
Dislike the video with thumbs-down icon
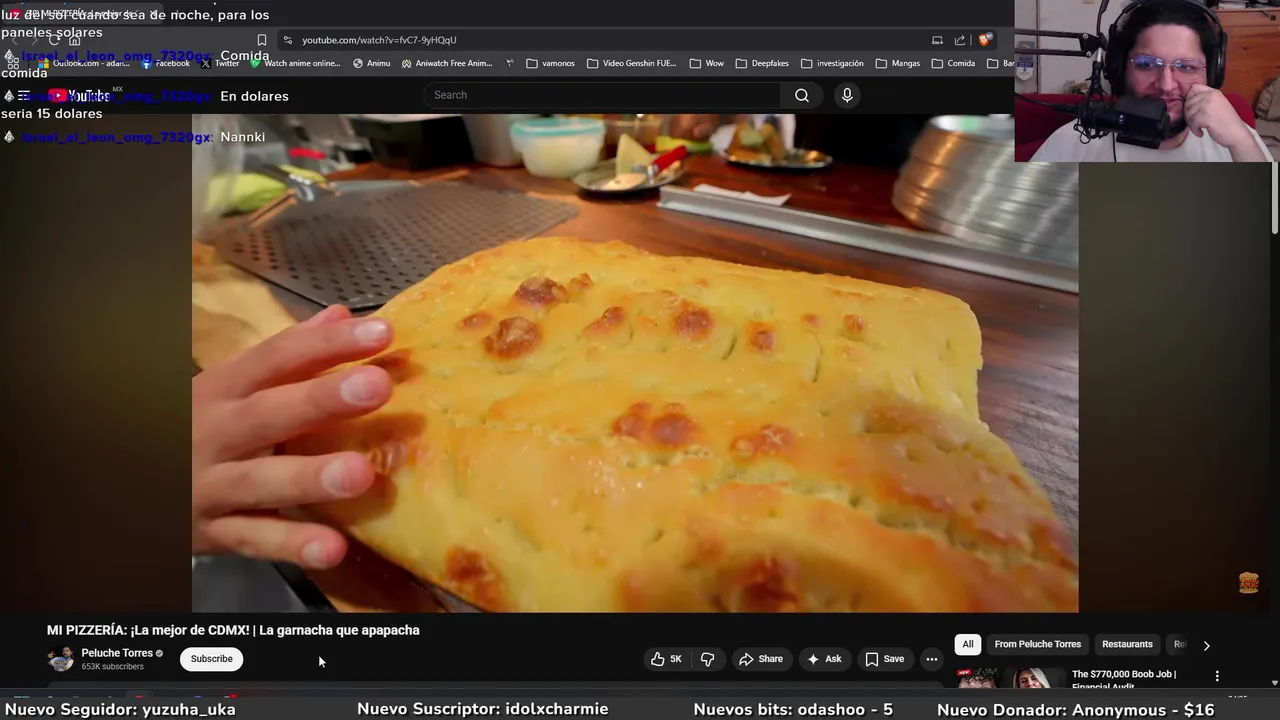708,659
